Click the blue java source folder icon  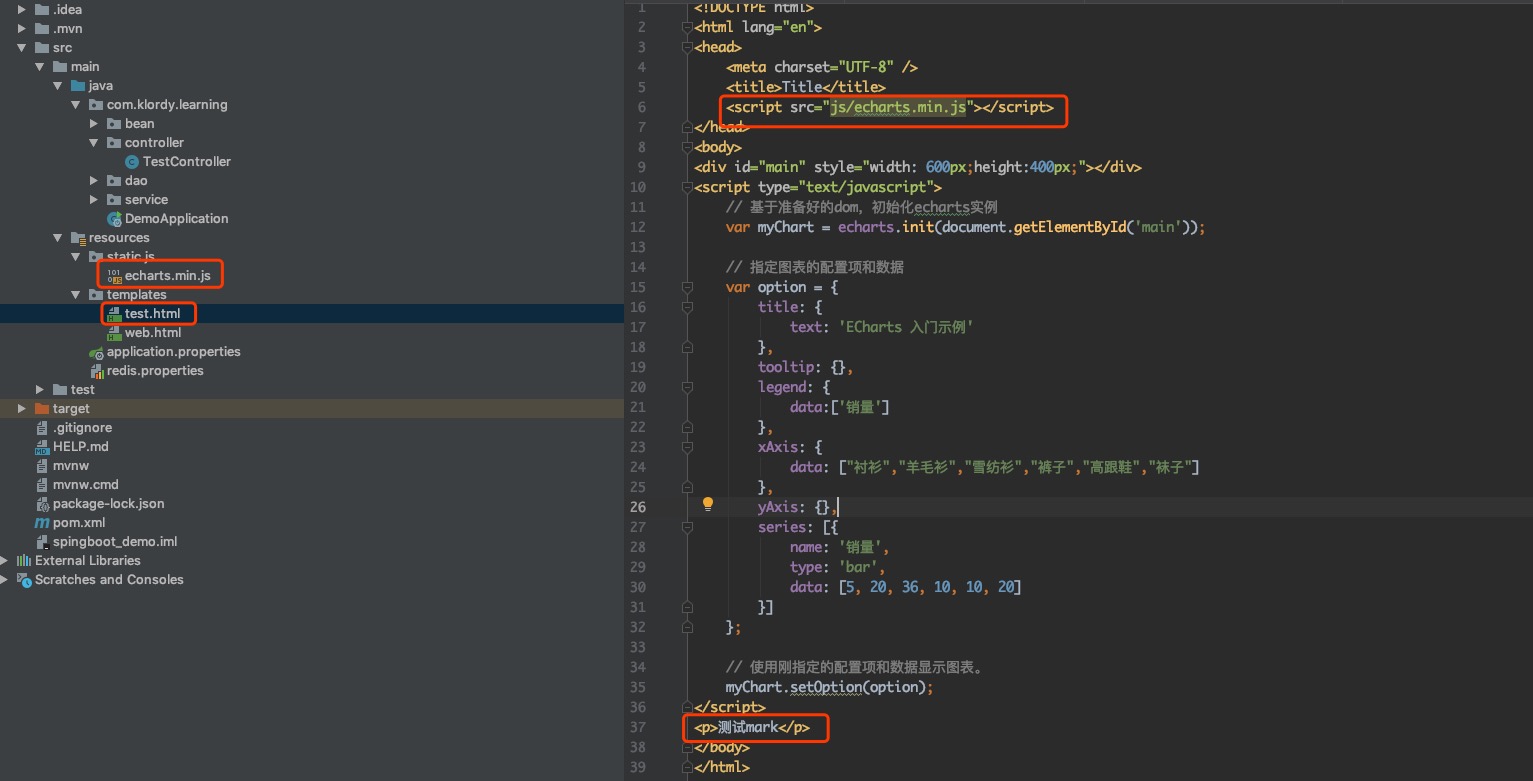[x=78, y=86]
